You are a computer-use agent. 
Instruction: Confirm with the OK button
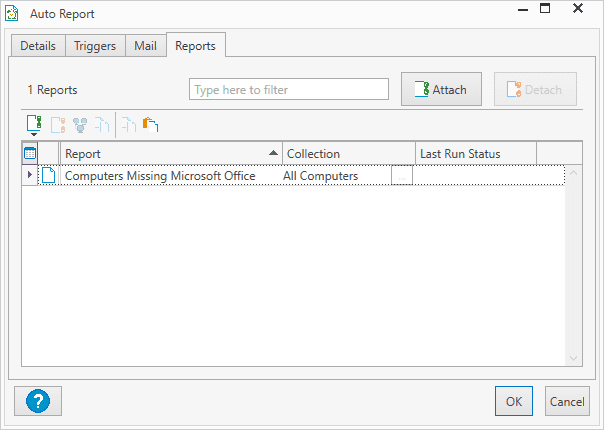pyautogui.click(x=514, y=401)
